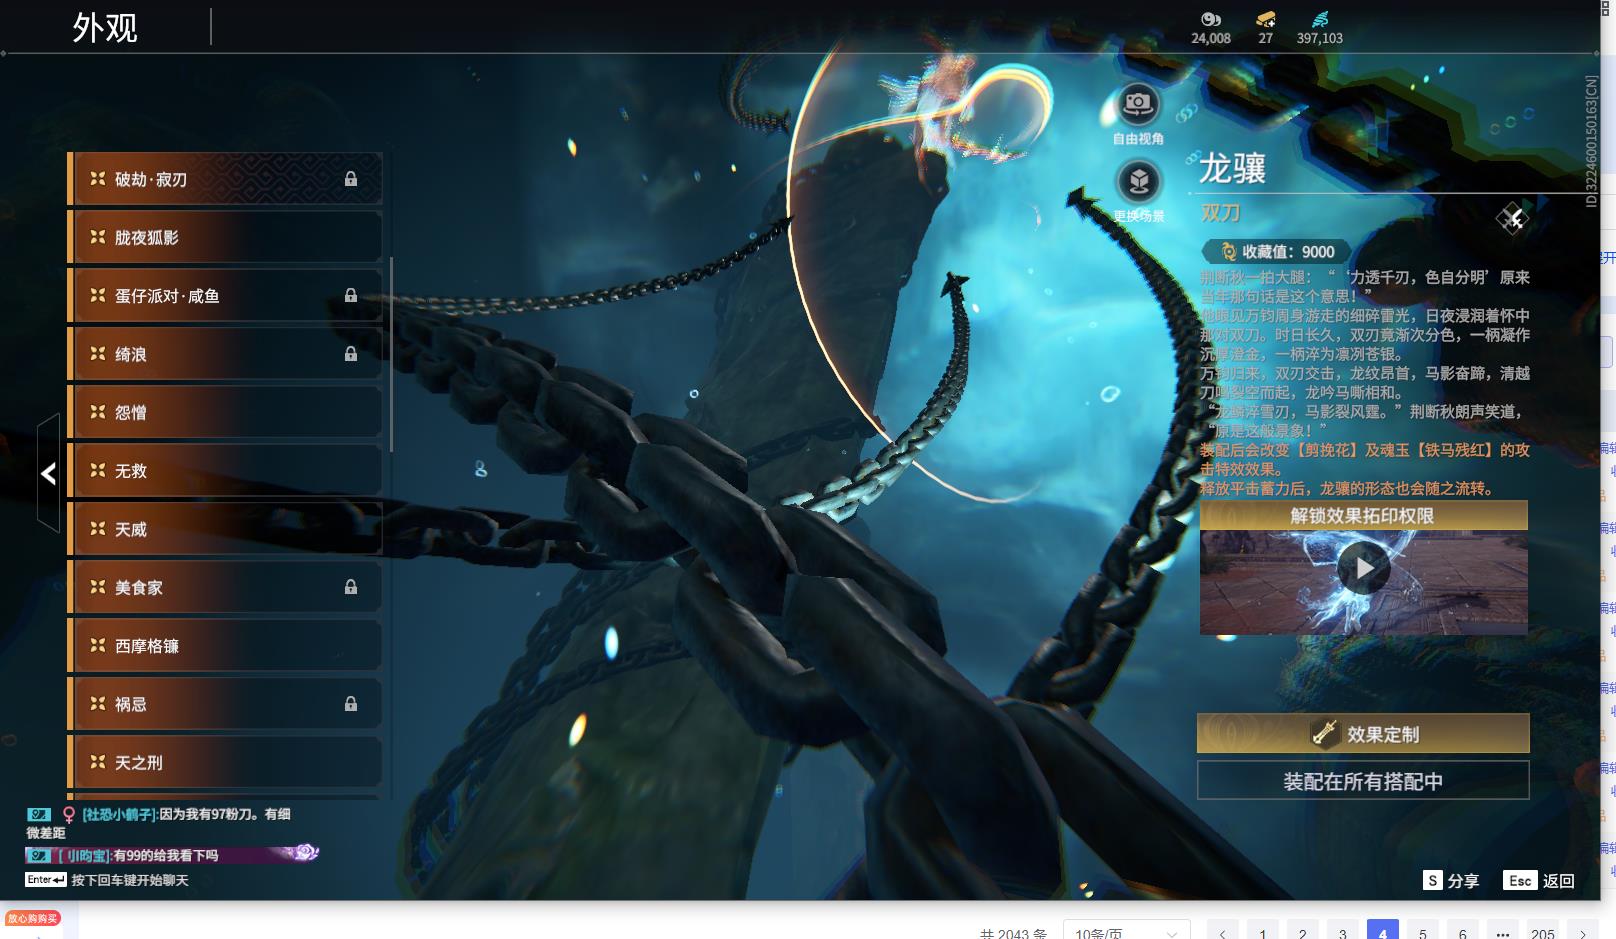
Task: Select the 西摩格镰 skin entry
Action: pos(225,646)
